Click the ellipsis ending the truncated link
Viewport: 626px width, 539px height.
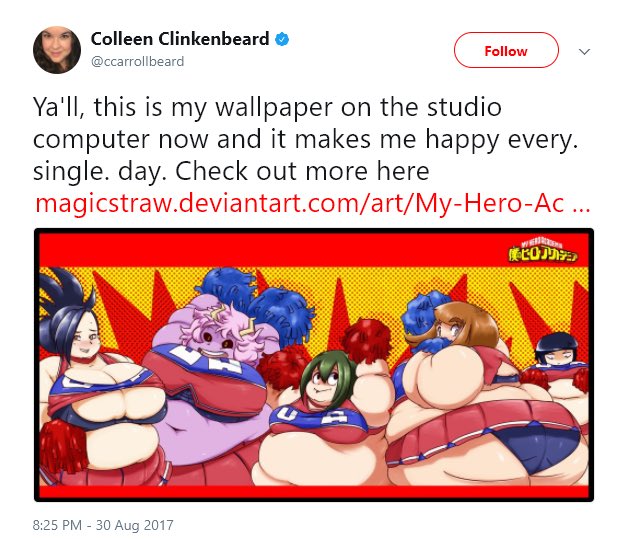(581, 206)
